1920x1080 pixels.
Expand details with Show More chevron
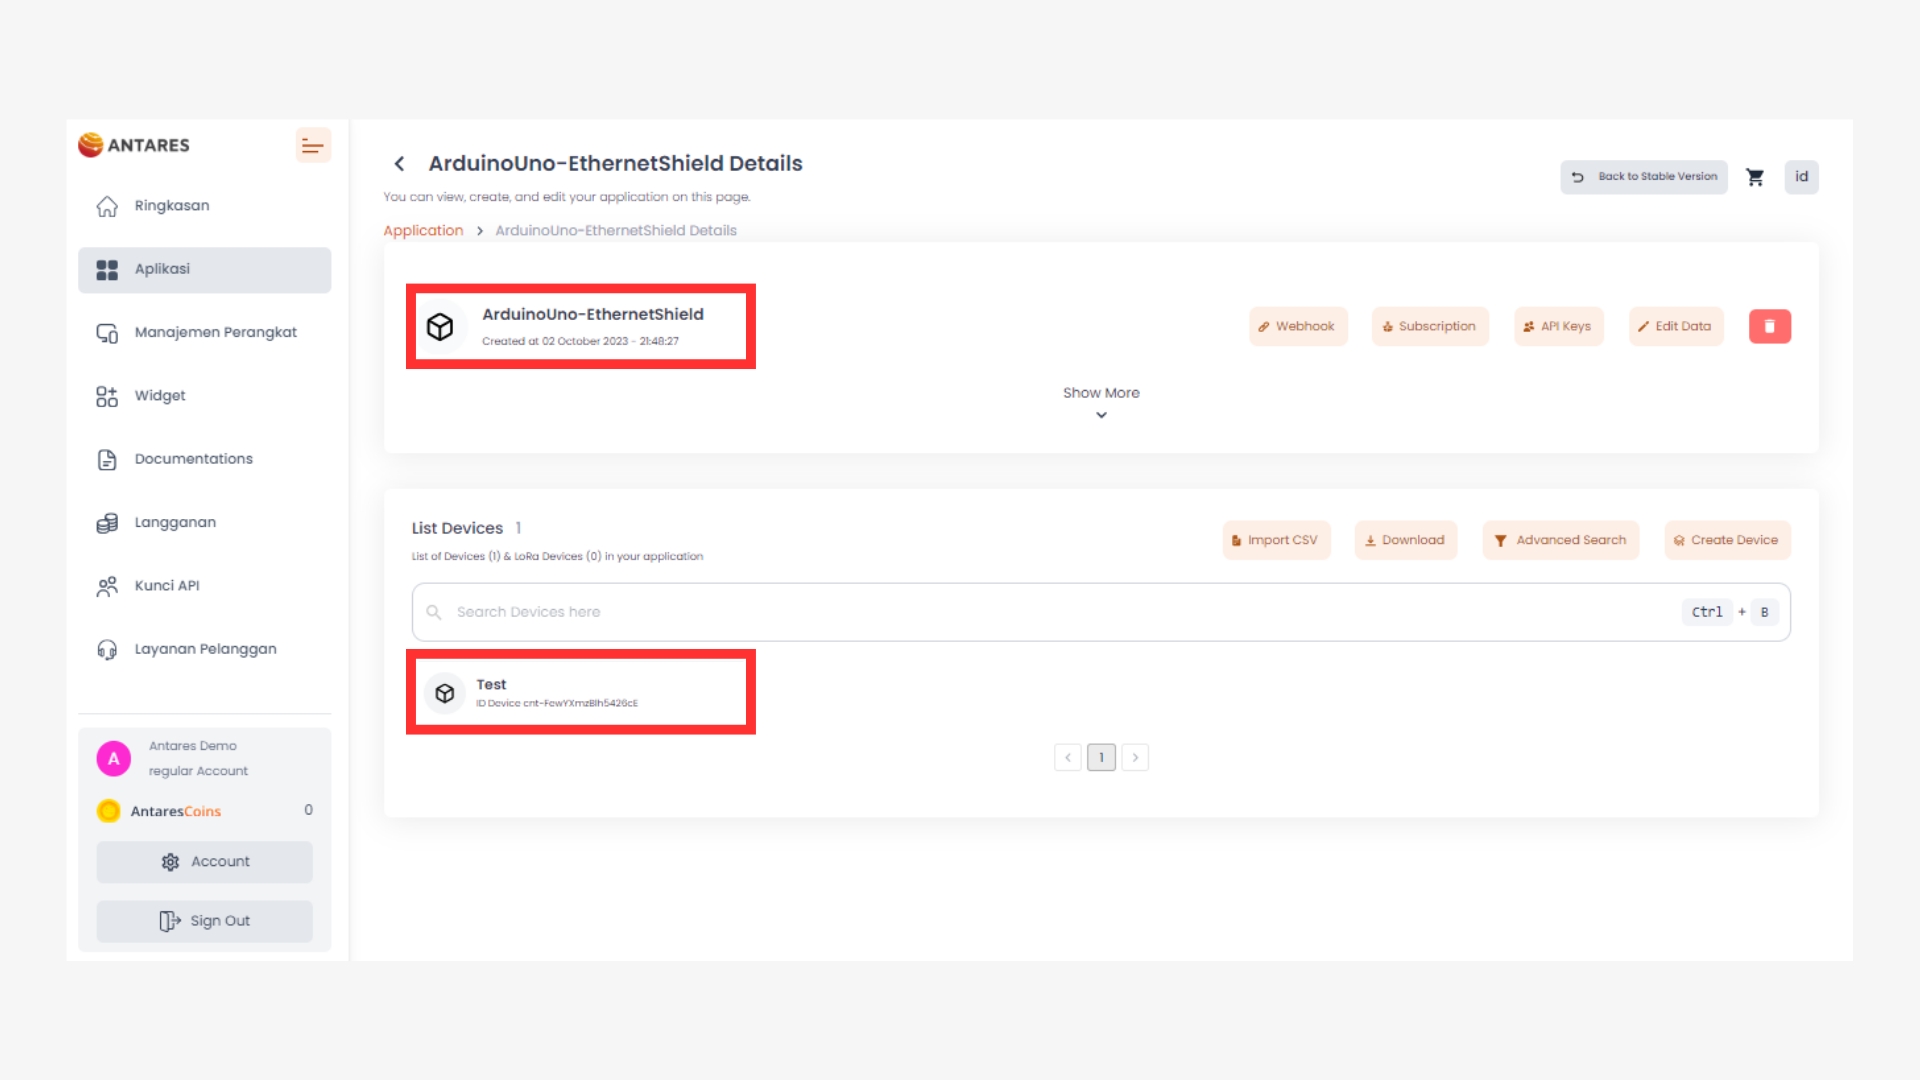click(x=1101, y=415)
